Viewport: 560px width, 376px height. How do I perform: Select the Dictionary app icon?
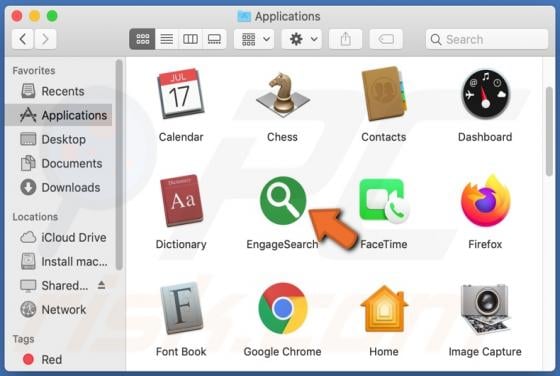[x=181, y=201]
